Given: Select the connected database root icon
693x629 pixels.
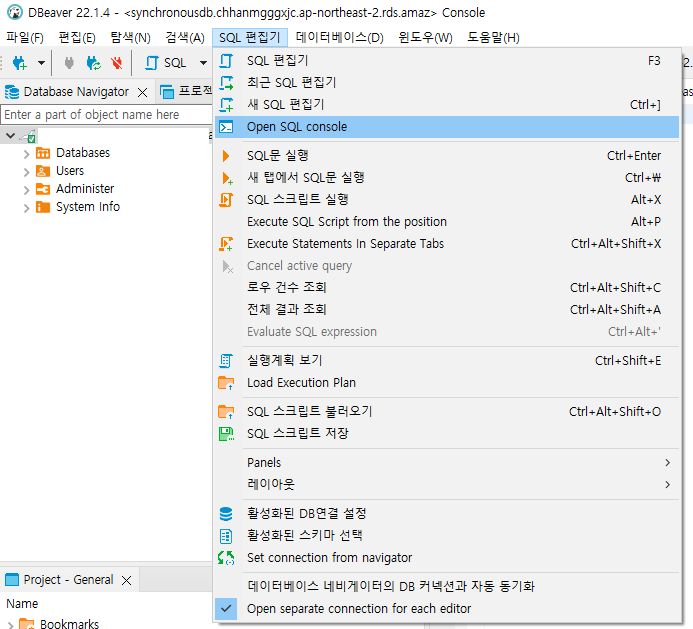Looking at the screenshot, I should (x=28, y=136).
